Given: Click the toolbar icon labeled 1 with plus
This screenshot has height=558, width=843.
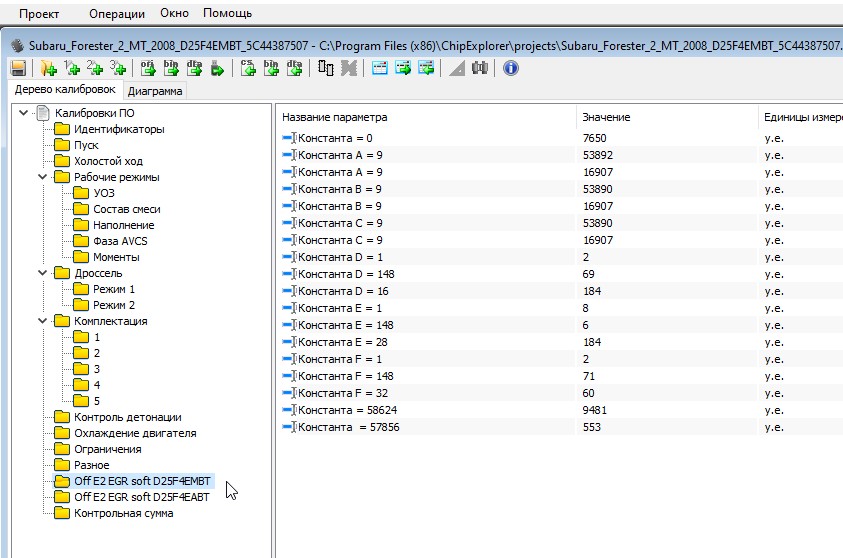Looking at the screenshot, I should [72, 68].
